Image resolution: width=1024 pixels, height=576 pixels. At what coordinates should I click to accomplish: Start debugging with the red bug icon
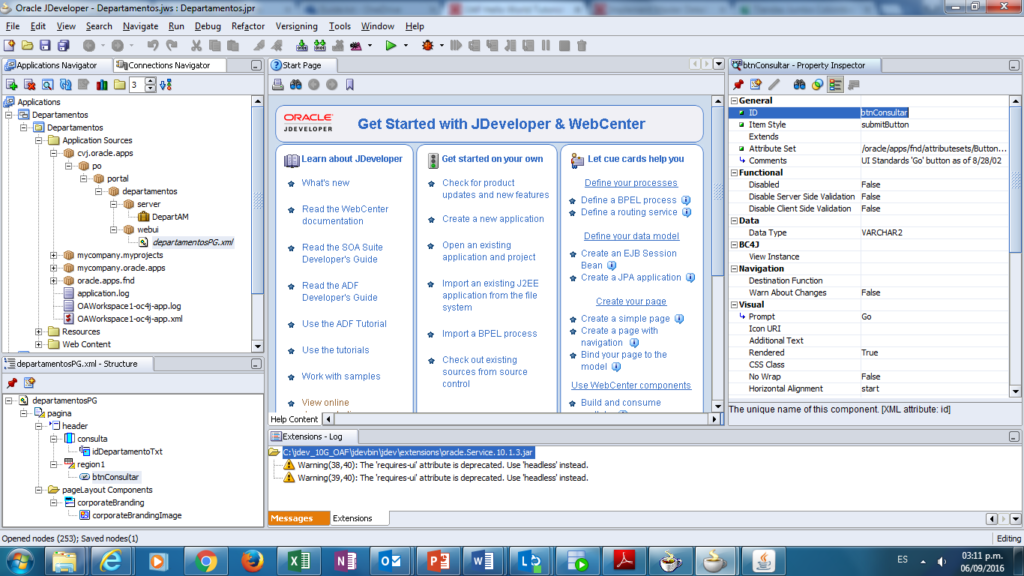click(428, 45)
